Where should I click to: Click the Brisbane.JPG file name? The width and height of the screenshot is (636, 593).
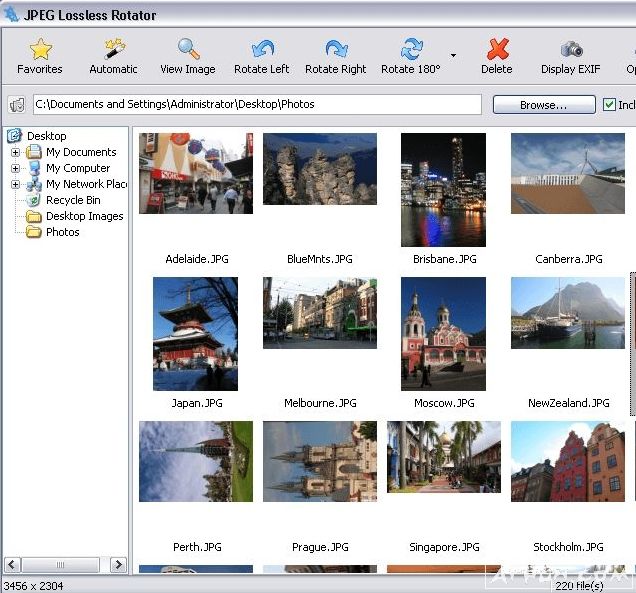(445, 259)
